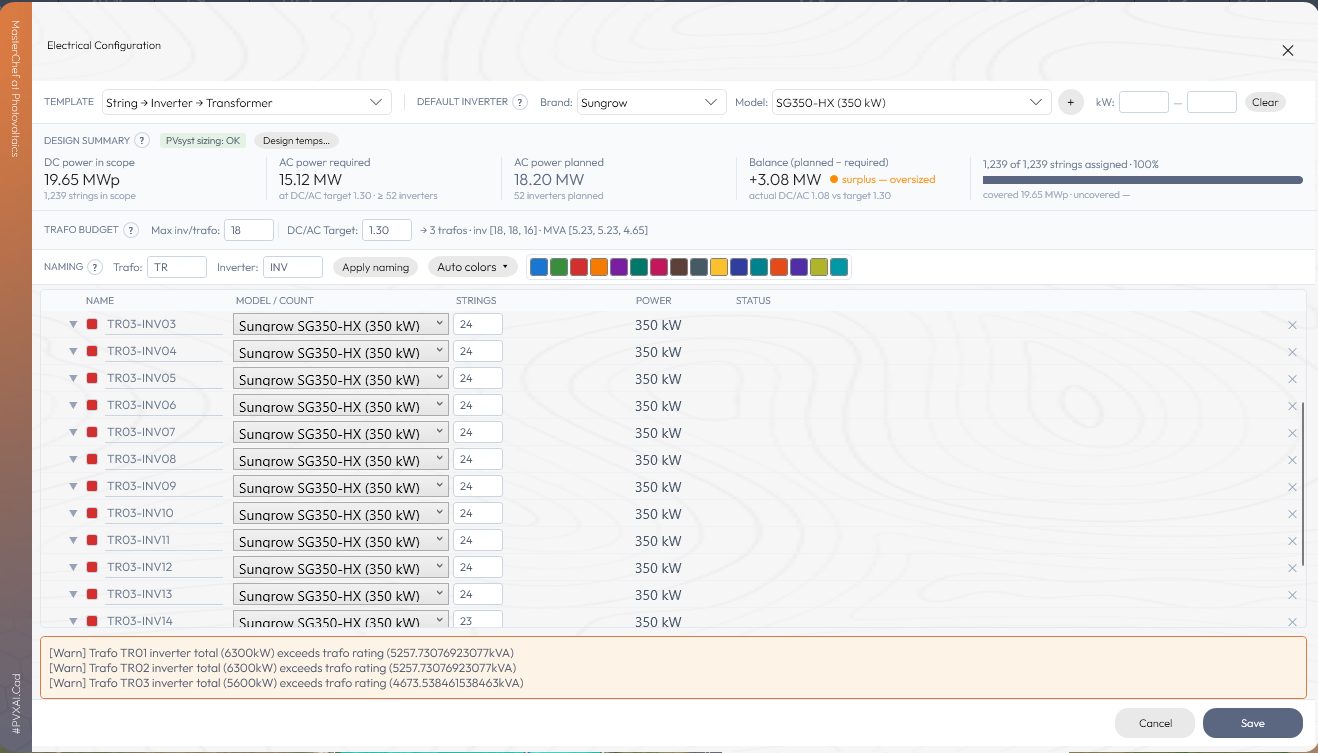The width and height of the screenshot is (1318, 753).
Task: Click the Max inv/trafo field showing 18
Action: [x=249, y=230]
